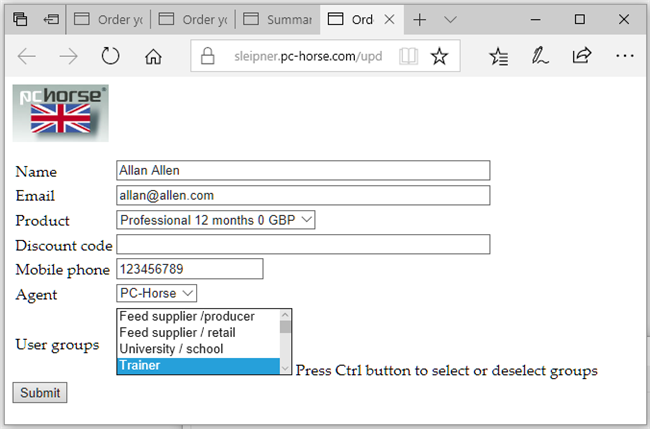Select University / school group

tap(199, 349)
